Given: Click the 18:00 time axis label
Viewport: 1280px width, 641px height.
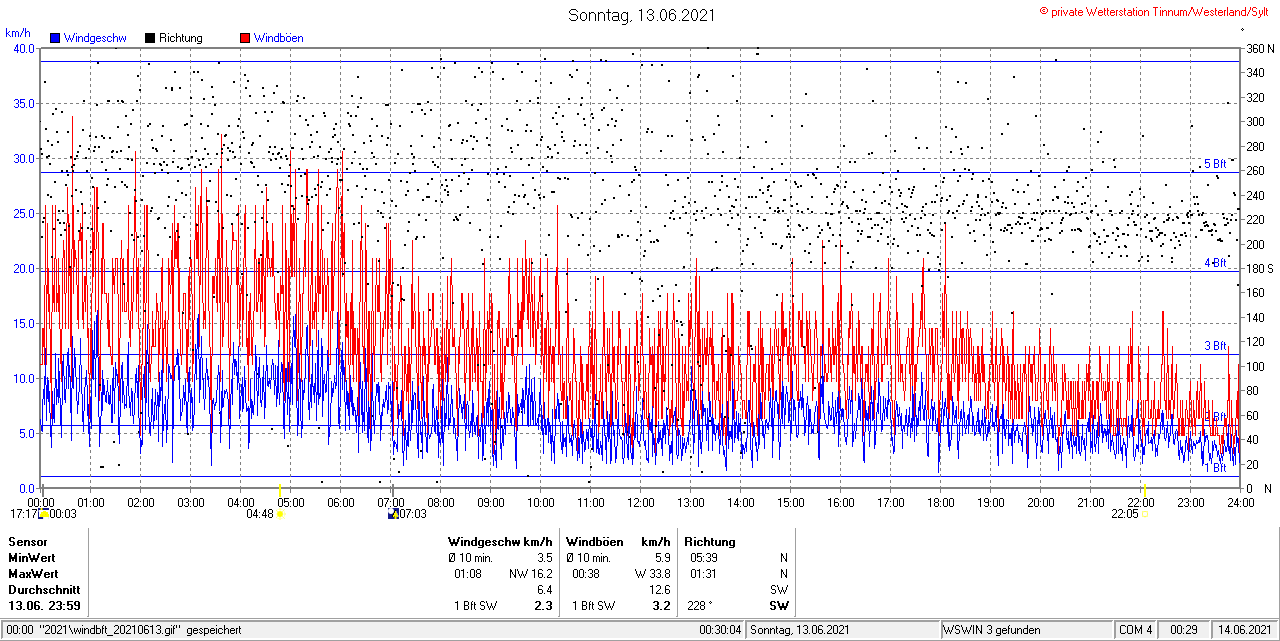Looking at the screenshot, I should (941, 503).
